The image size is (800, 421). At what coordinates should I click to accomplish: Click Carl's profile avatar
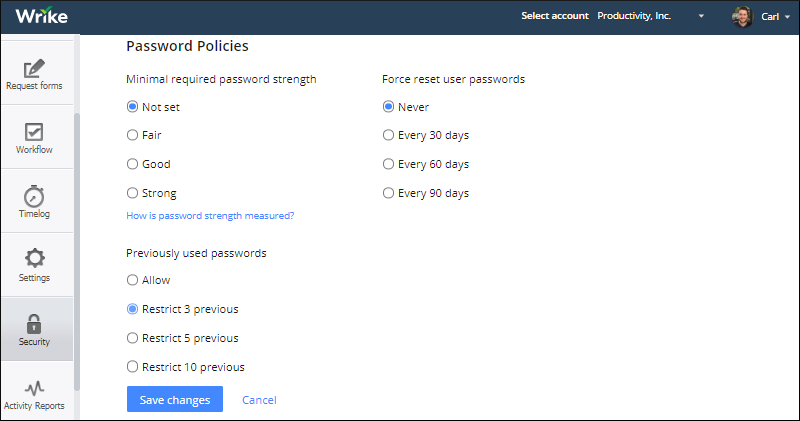[x=742, y=16]
